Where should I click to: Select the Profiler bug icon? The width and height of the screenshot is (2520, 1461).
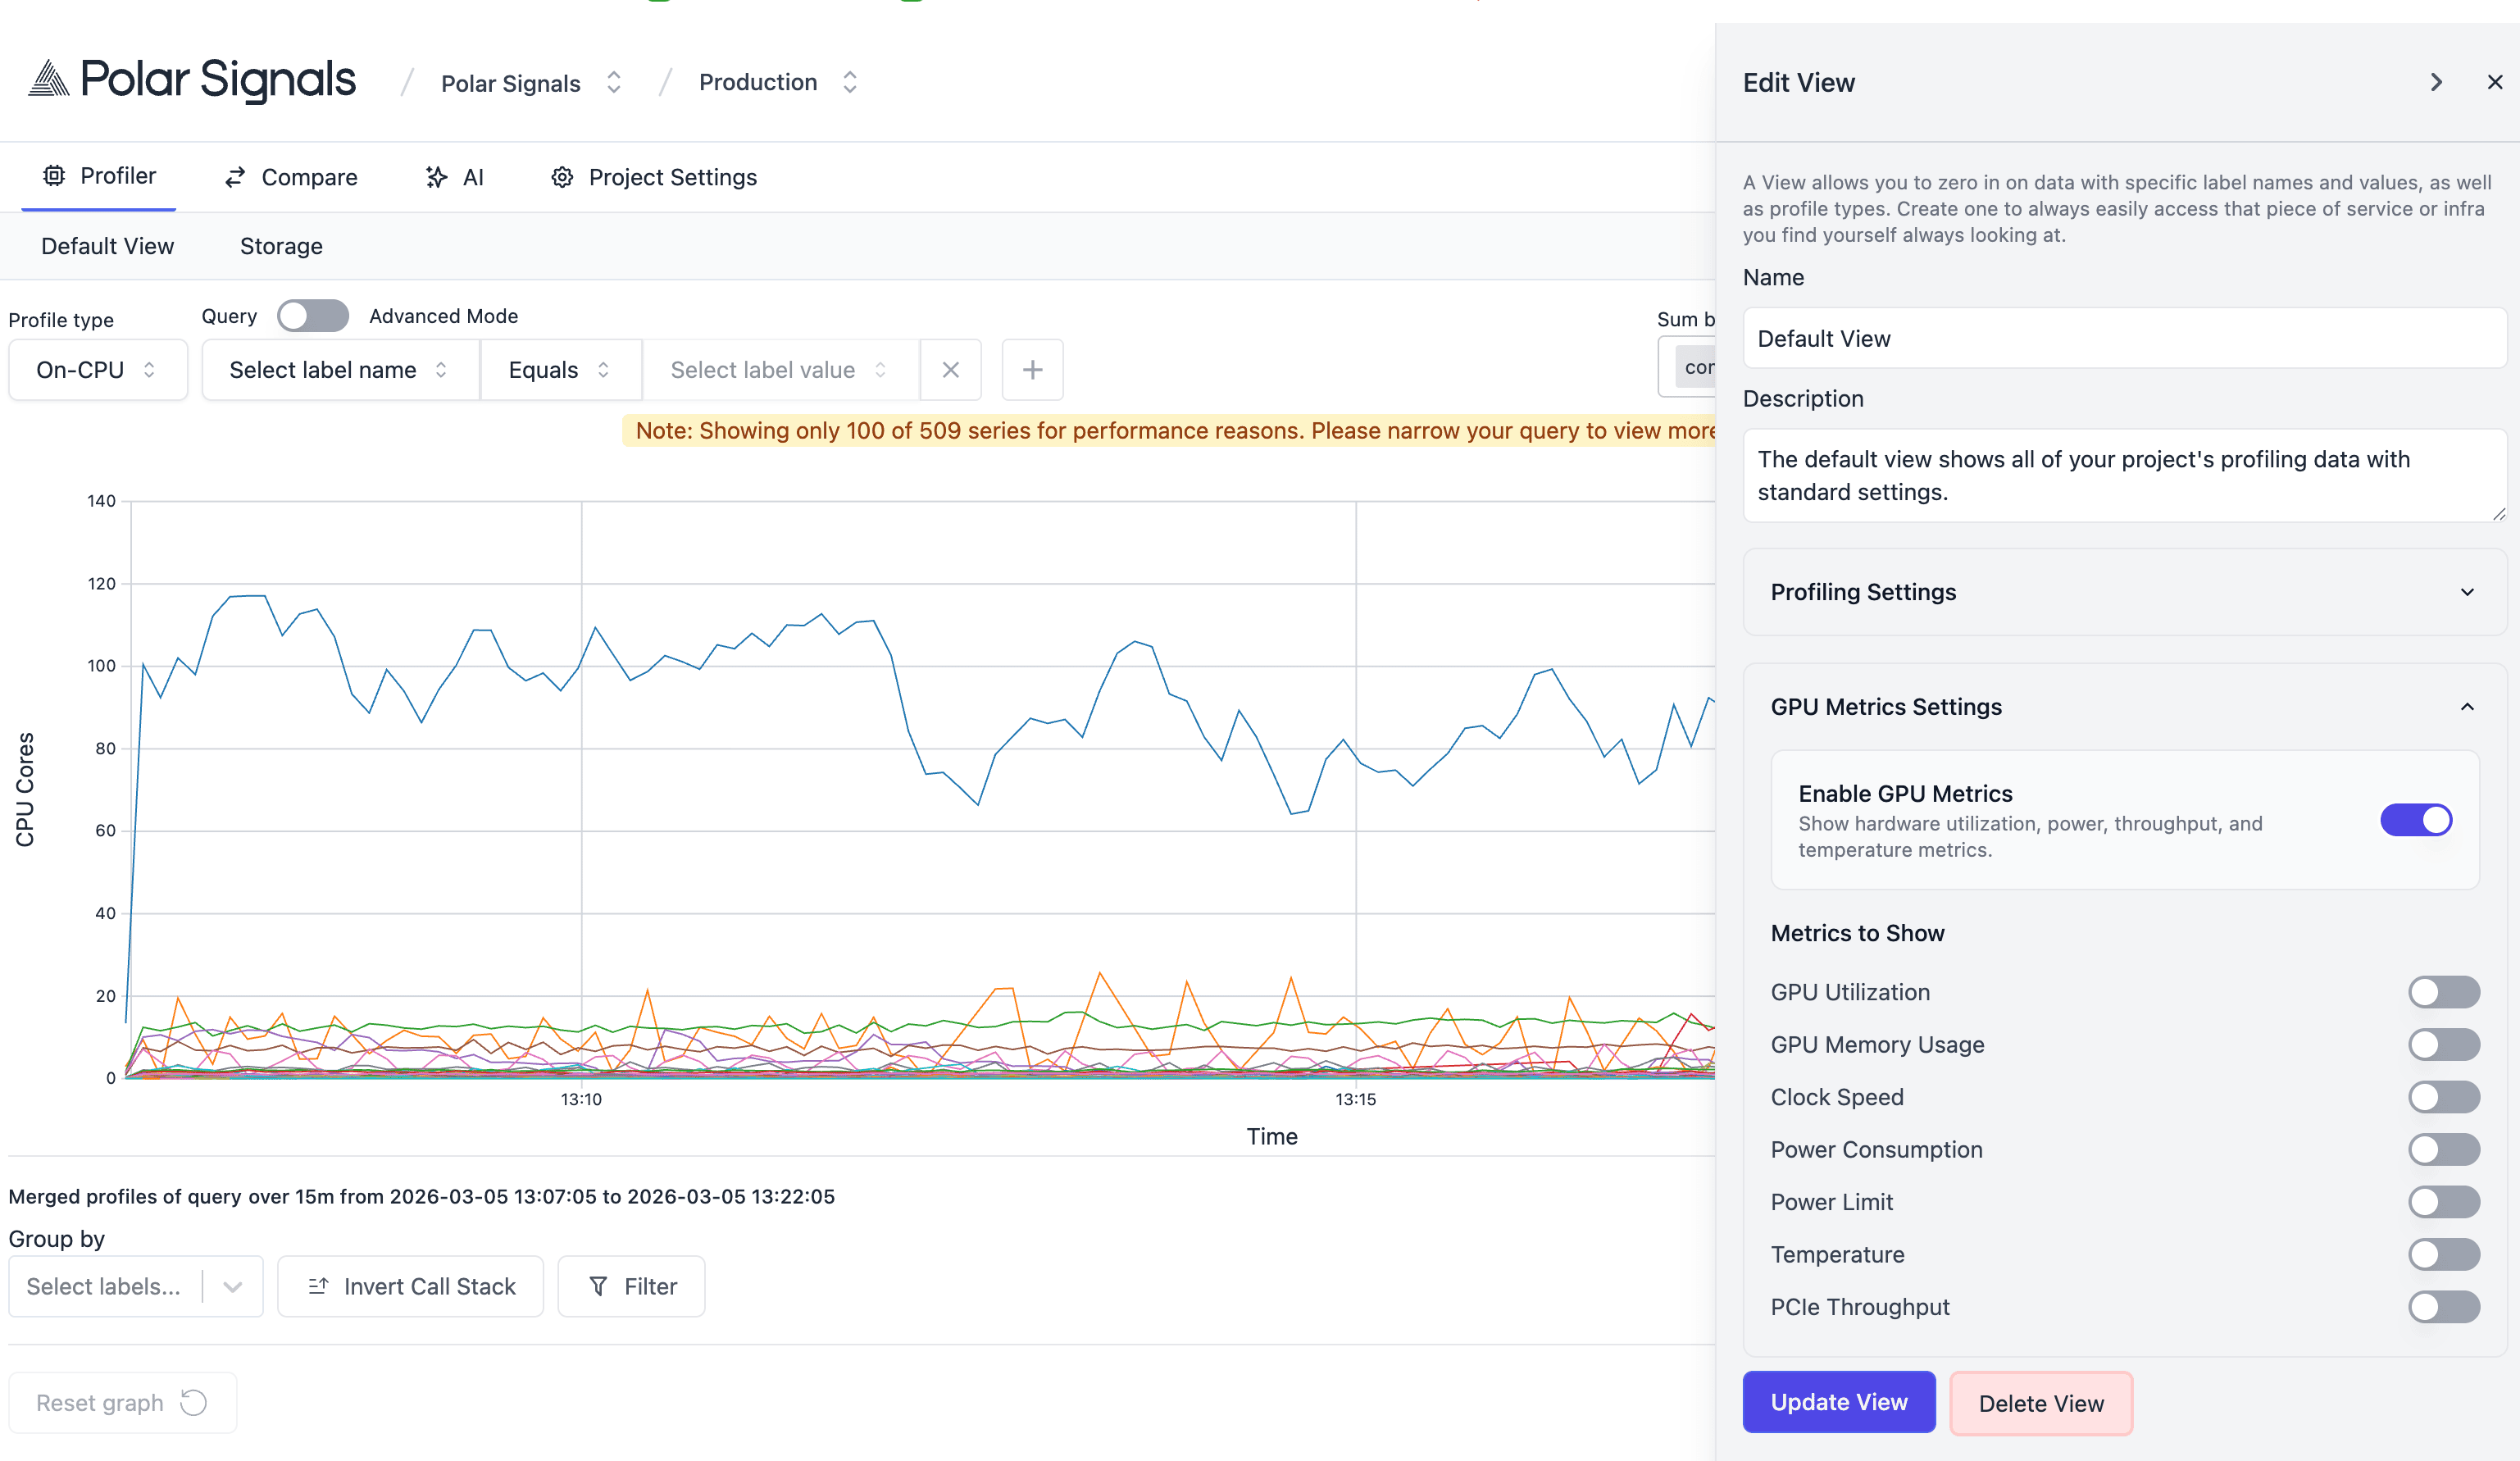point(55,176)
